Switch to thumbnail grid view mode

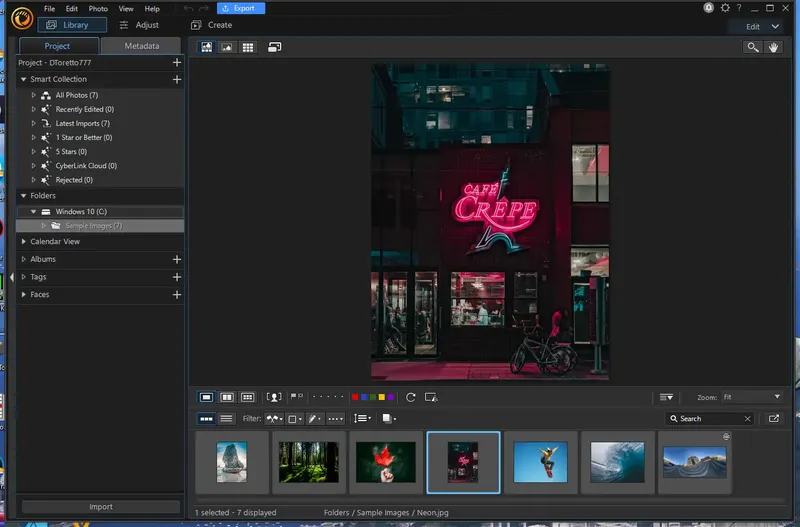coord(248,47)
